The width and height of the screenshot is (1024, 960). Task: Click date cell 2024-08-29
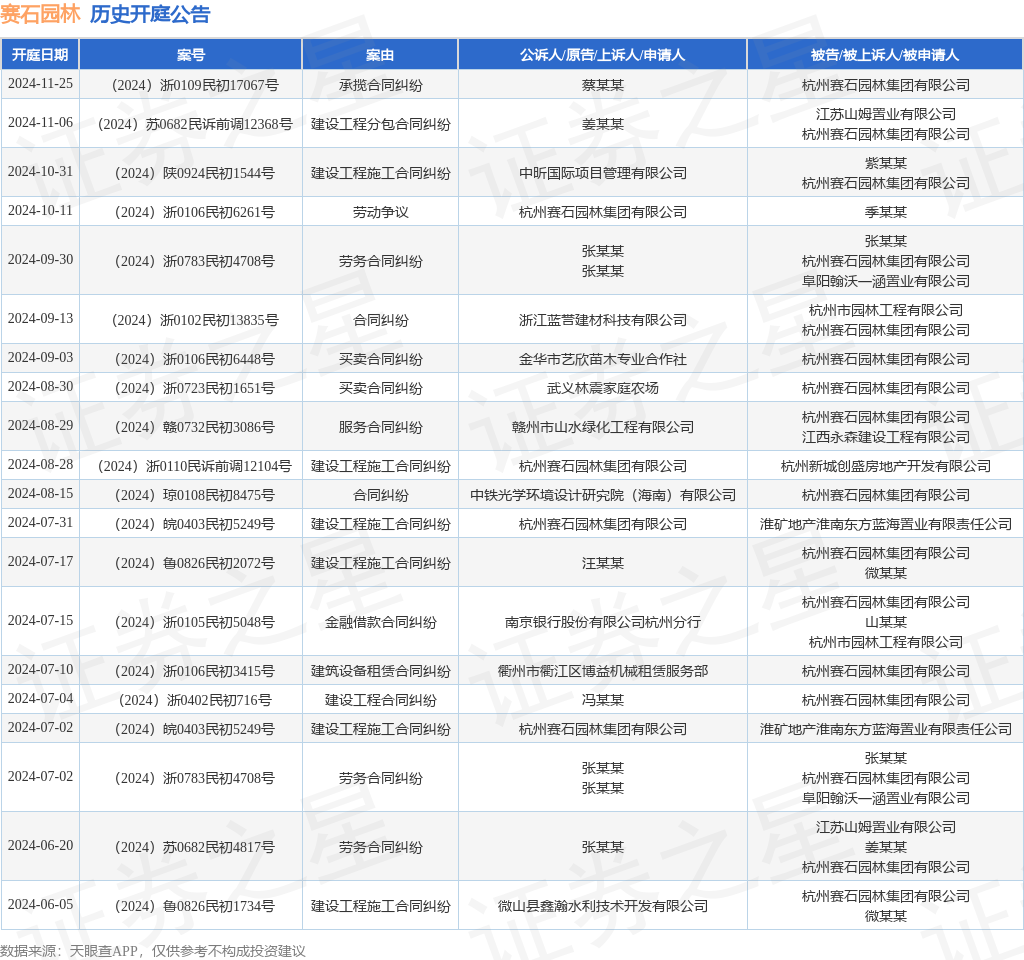pyautogui.click(x=40, y=425)
